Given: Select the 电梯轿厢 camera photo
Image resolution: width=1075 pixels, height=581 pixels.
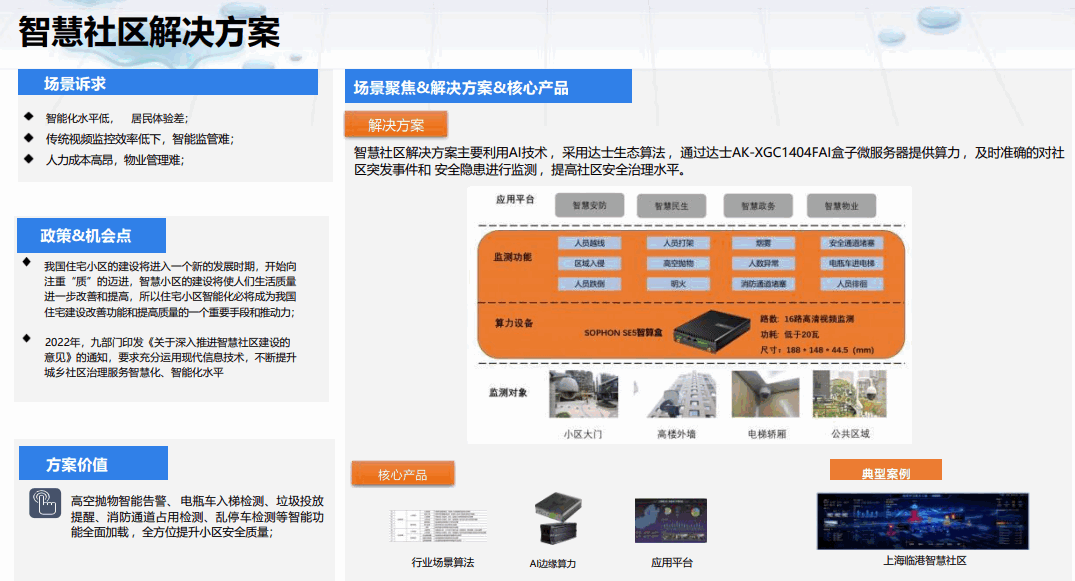Looking at the screenshot, I should tap(766, 395).
